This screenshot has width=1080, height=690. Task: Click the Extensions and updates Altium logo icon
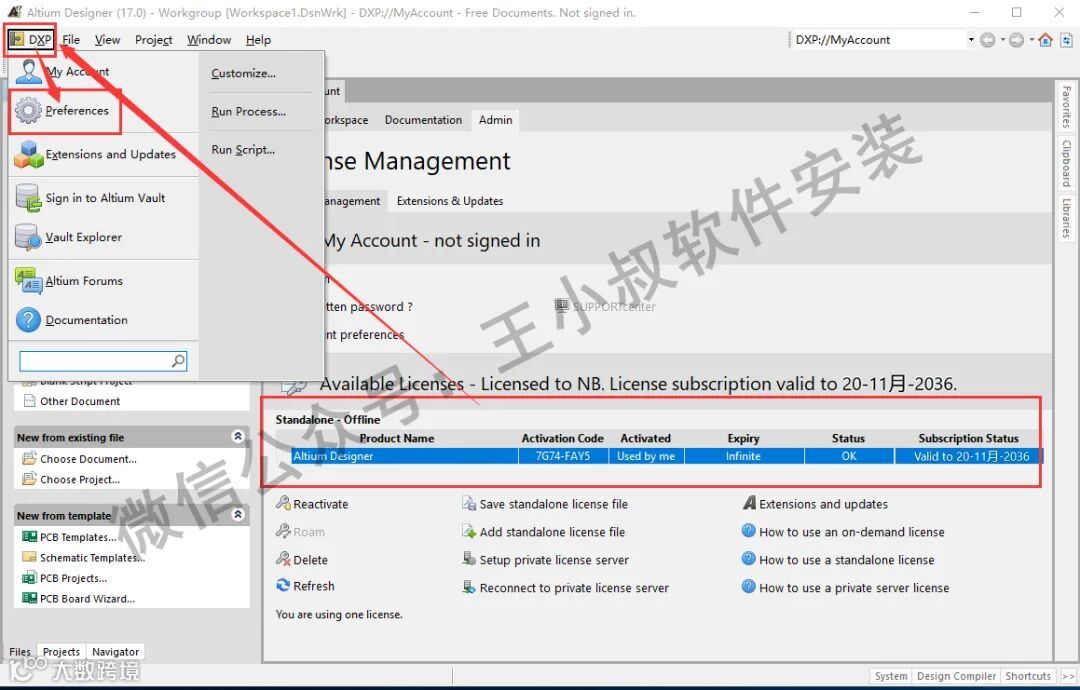[x=749, y=503]
